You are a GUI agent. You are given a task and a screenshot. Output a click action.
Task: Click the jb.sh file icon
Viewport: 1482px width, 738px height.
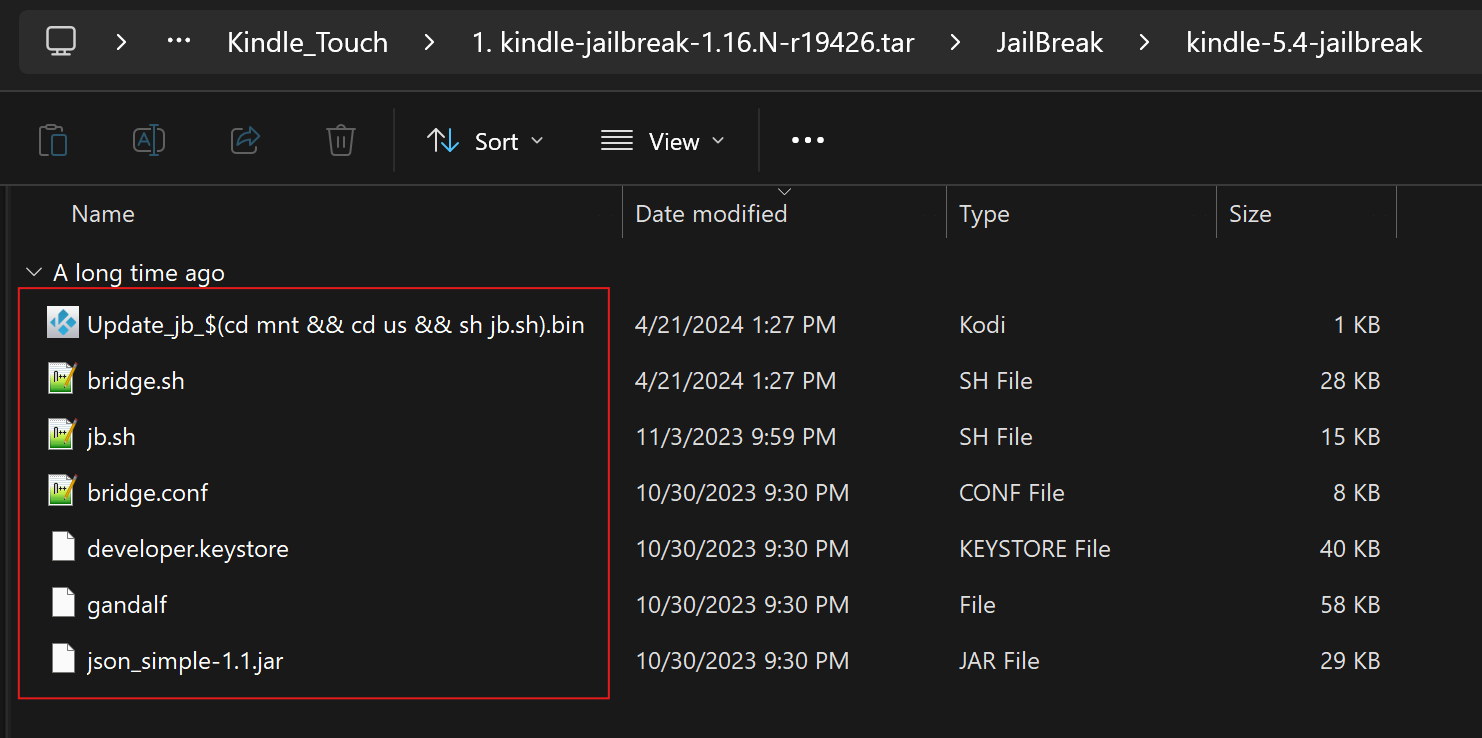pyautogui.click(x=63, y=435)
